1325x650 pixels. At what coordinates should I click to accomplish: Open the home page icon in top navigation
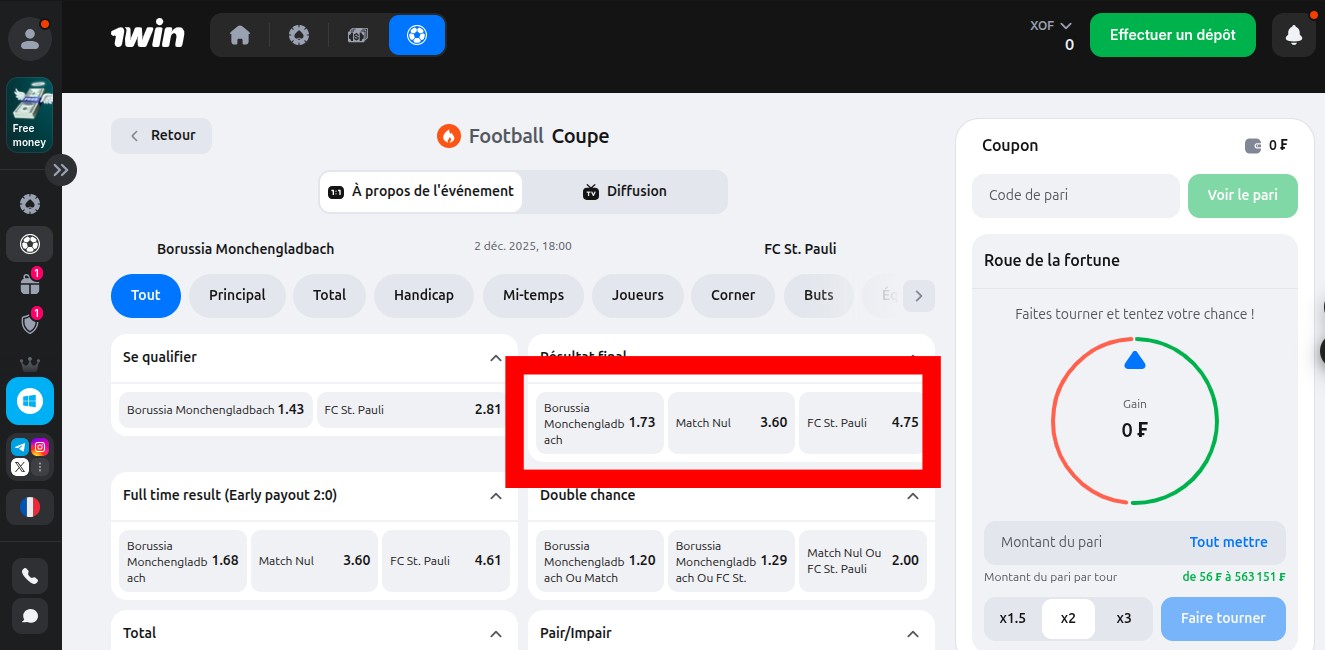[x=240, y=35]
